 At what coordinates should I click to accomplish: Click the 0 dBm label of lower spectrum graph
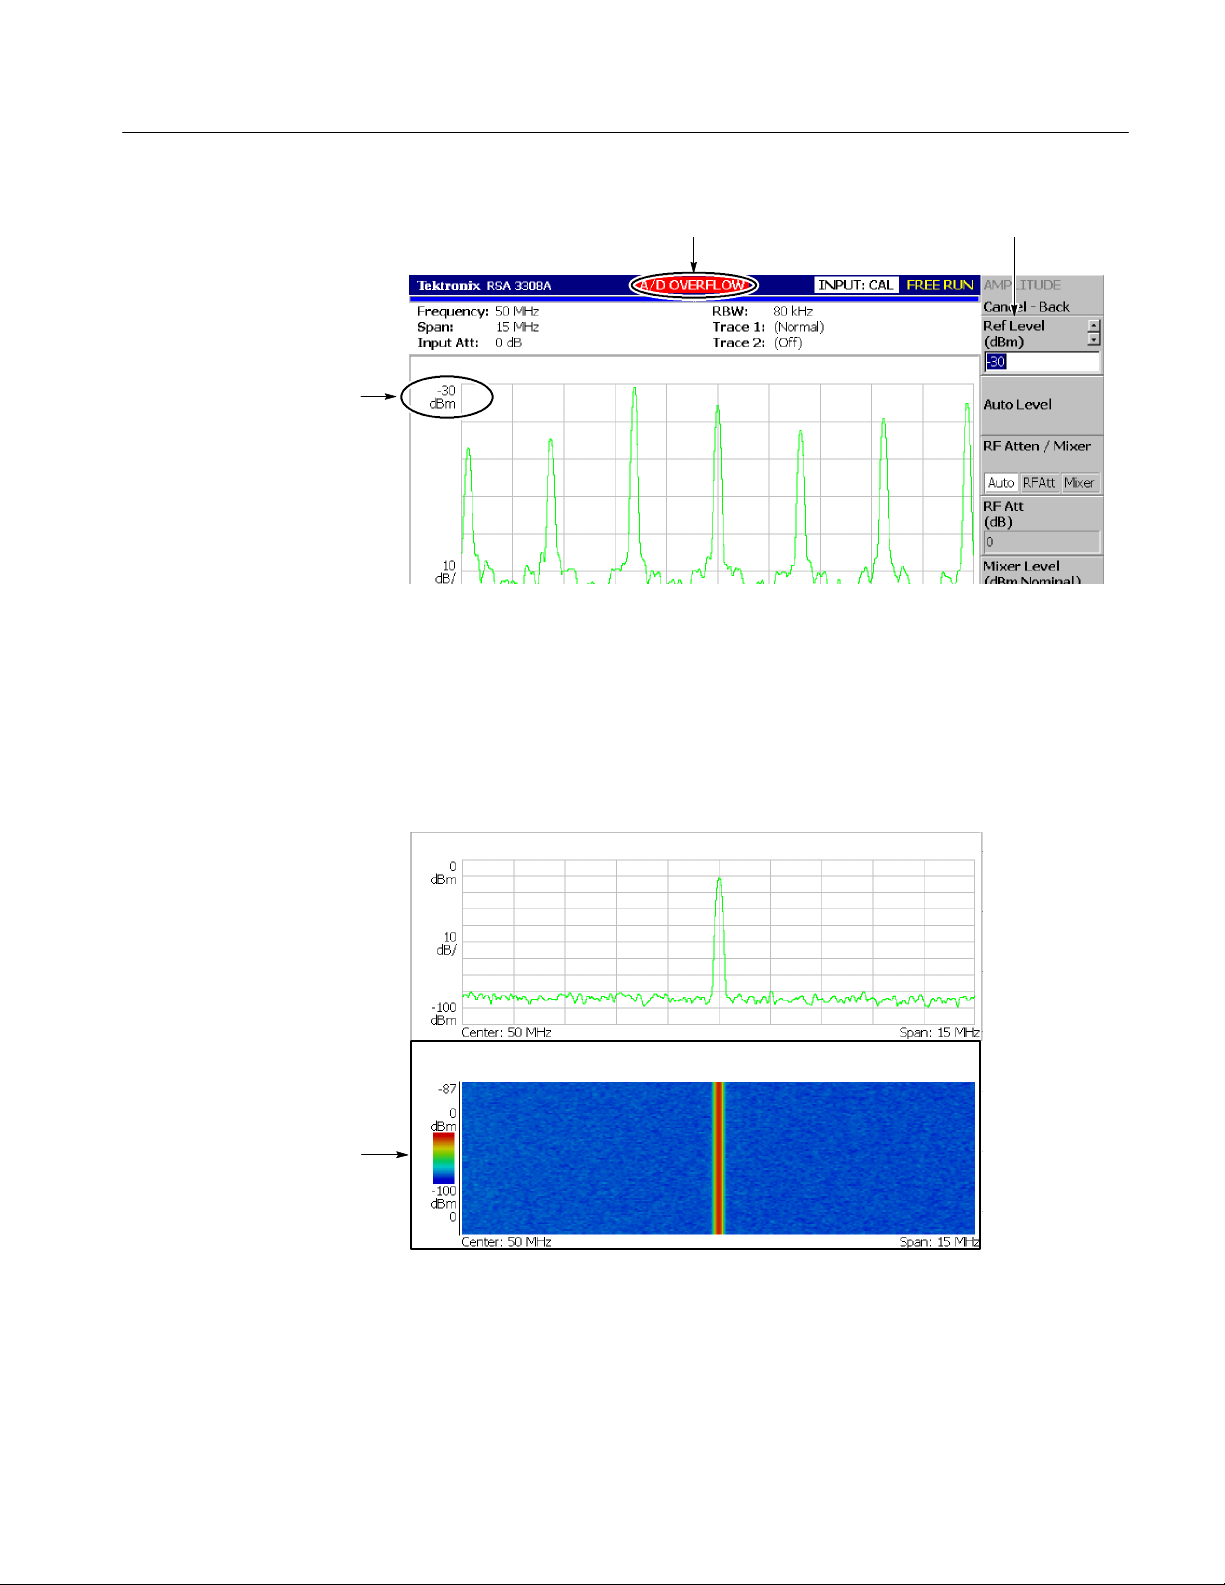click(x=444, y=873)
